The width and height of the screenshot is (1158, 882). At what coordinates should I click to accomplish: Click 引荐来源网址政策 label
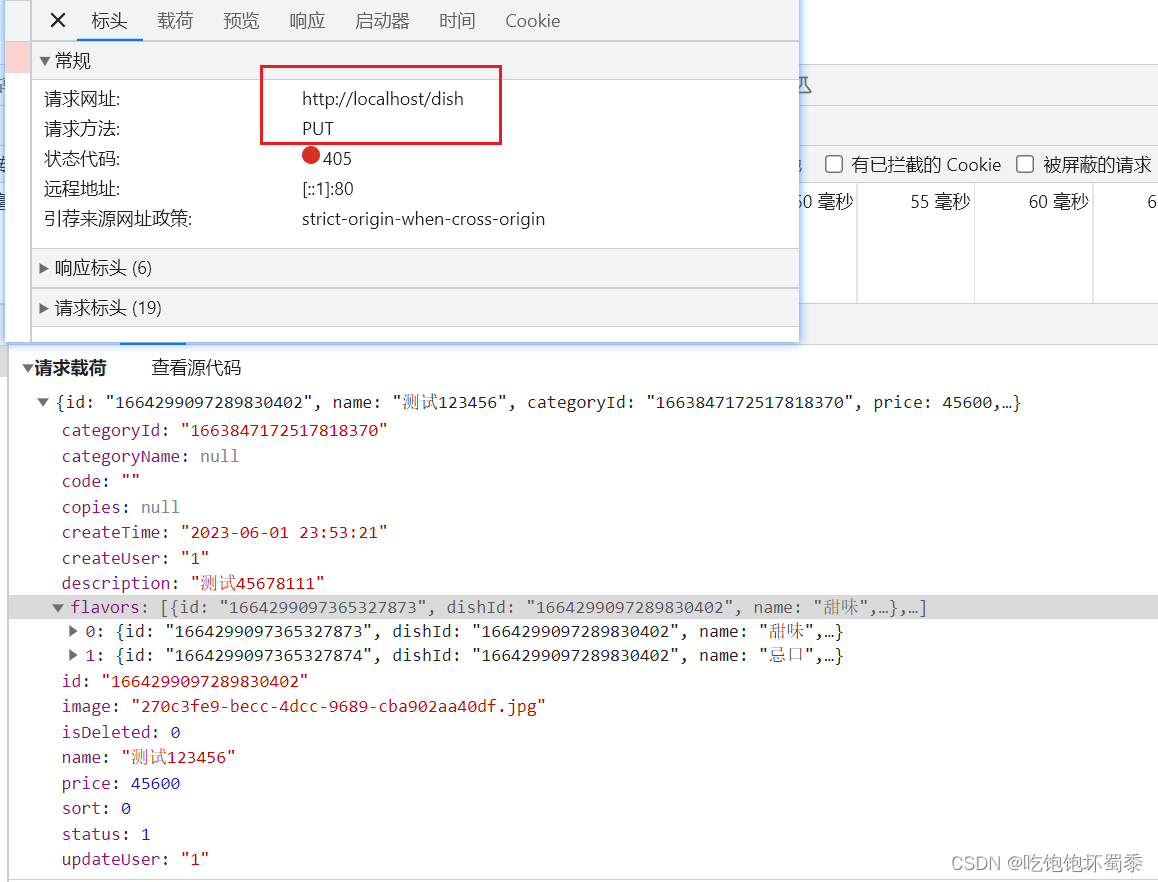pyautogui.click(x=118, y=219)
